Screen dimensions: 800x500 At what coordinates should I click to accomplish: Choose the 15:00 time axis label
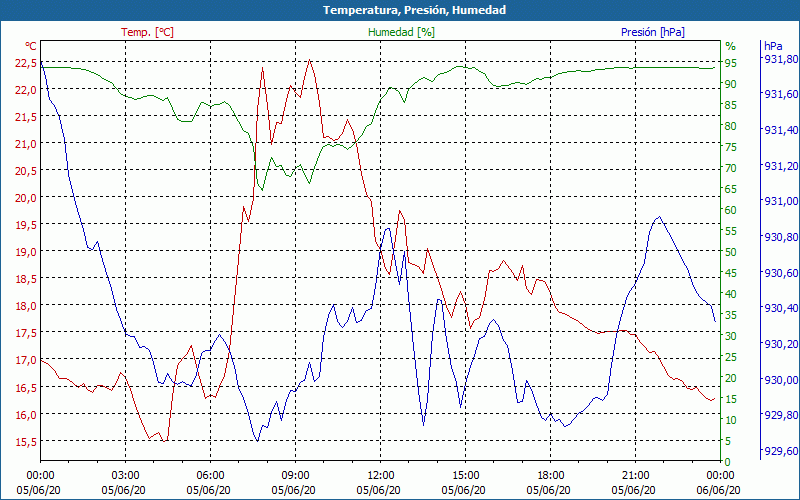(x=465, y=476)
